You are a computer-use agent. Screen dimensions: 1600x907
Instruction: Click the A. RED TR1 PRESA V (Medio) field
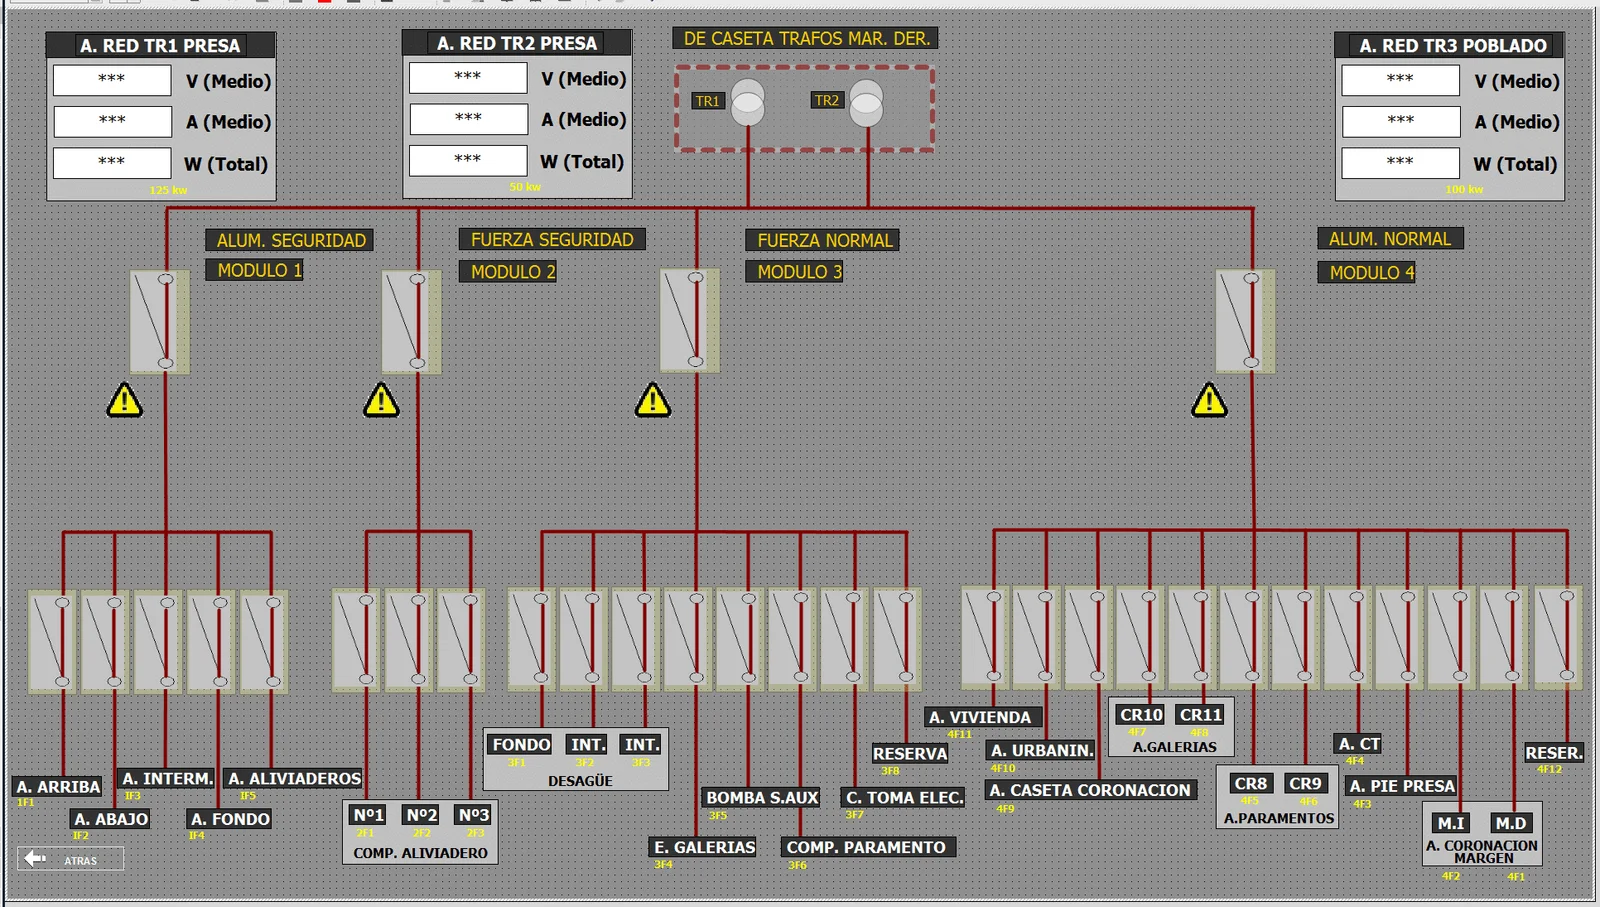[x=112, y=80]
